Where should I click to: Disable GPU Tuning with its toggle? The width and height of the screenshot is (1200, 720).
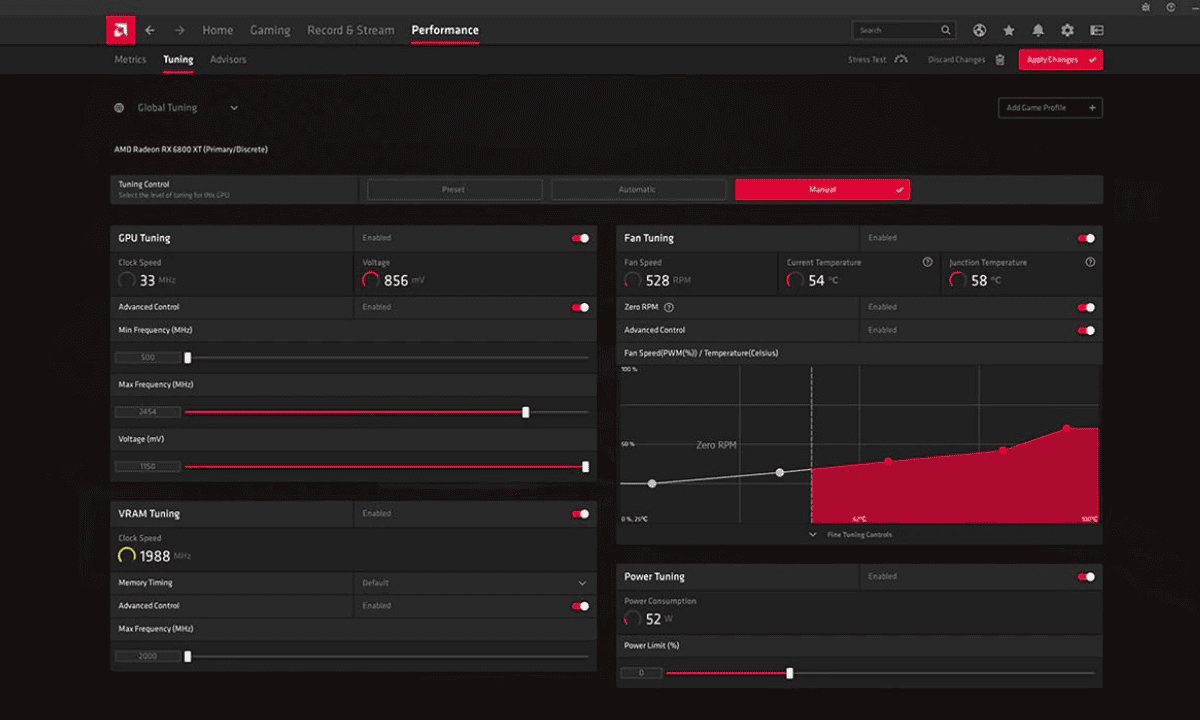580,238
